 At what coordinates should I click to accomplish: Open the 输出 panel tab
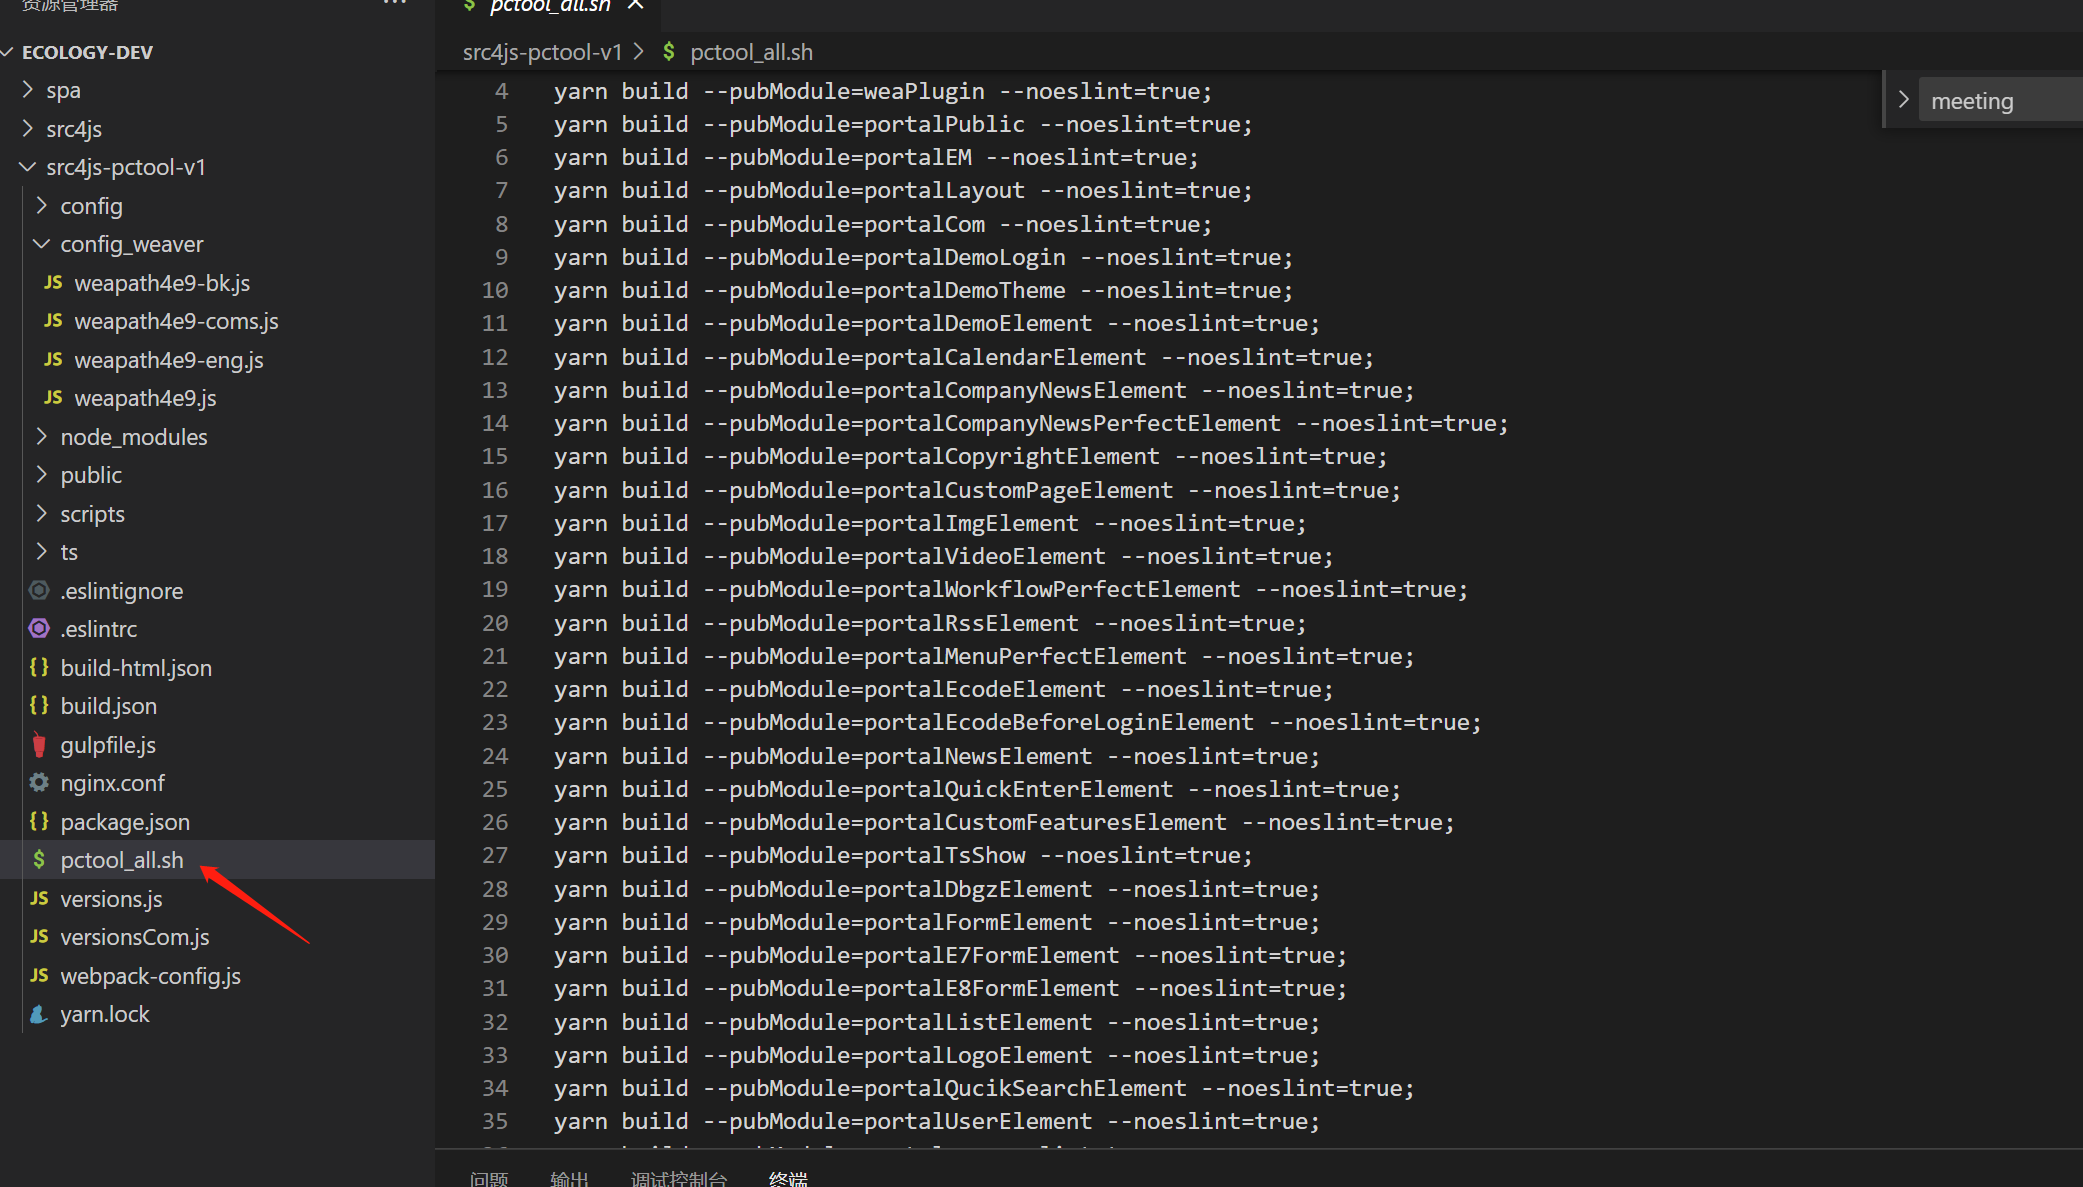point(569,1179)
